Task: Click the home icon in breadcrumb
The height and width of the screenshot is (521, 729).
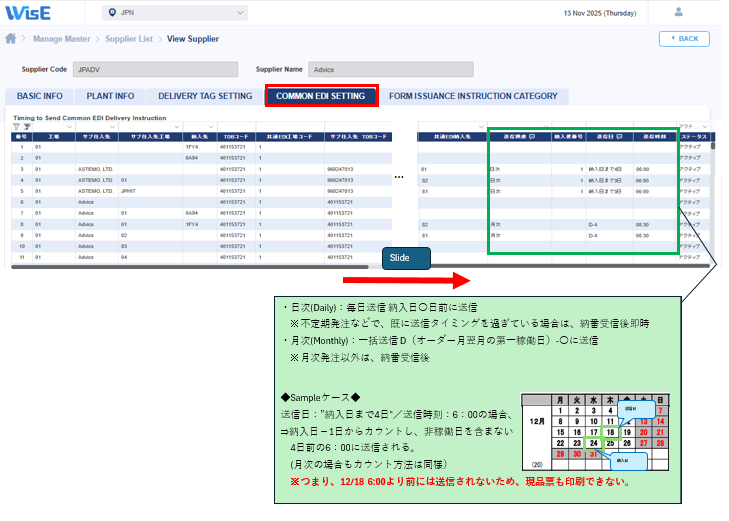Action: coord(11,39)
